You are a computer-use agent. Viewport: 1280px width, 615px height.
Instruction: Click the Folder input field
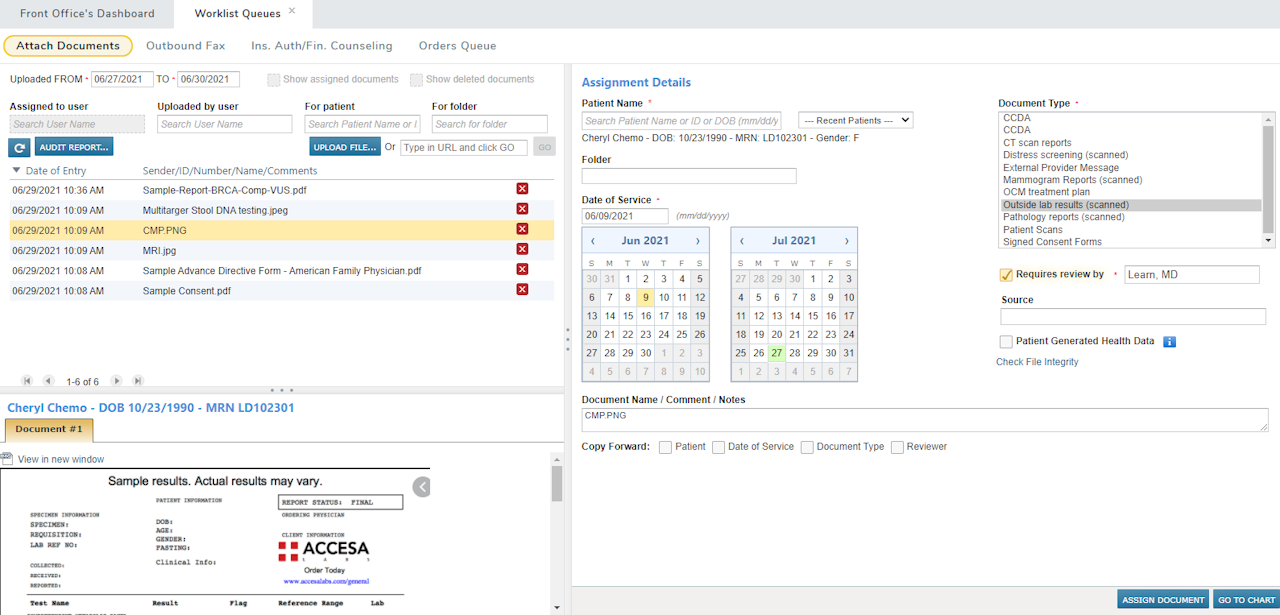point(689,176)
